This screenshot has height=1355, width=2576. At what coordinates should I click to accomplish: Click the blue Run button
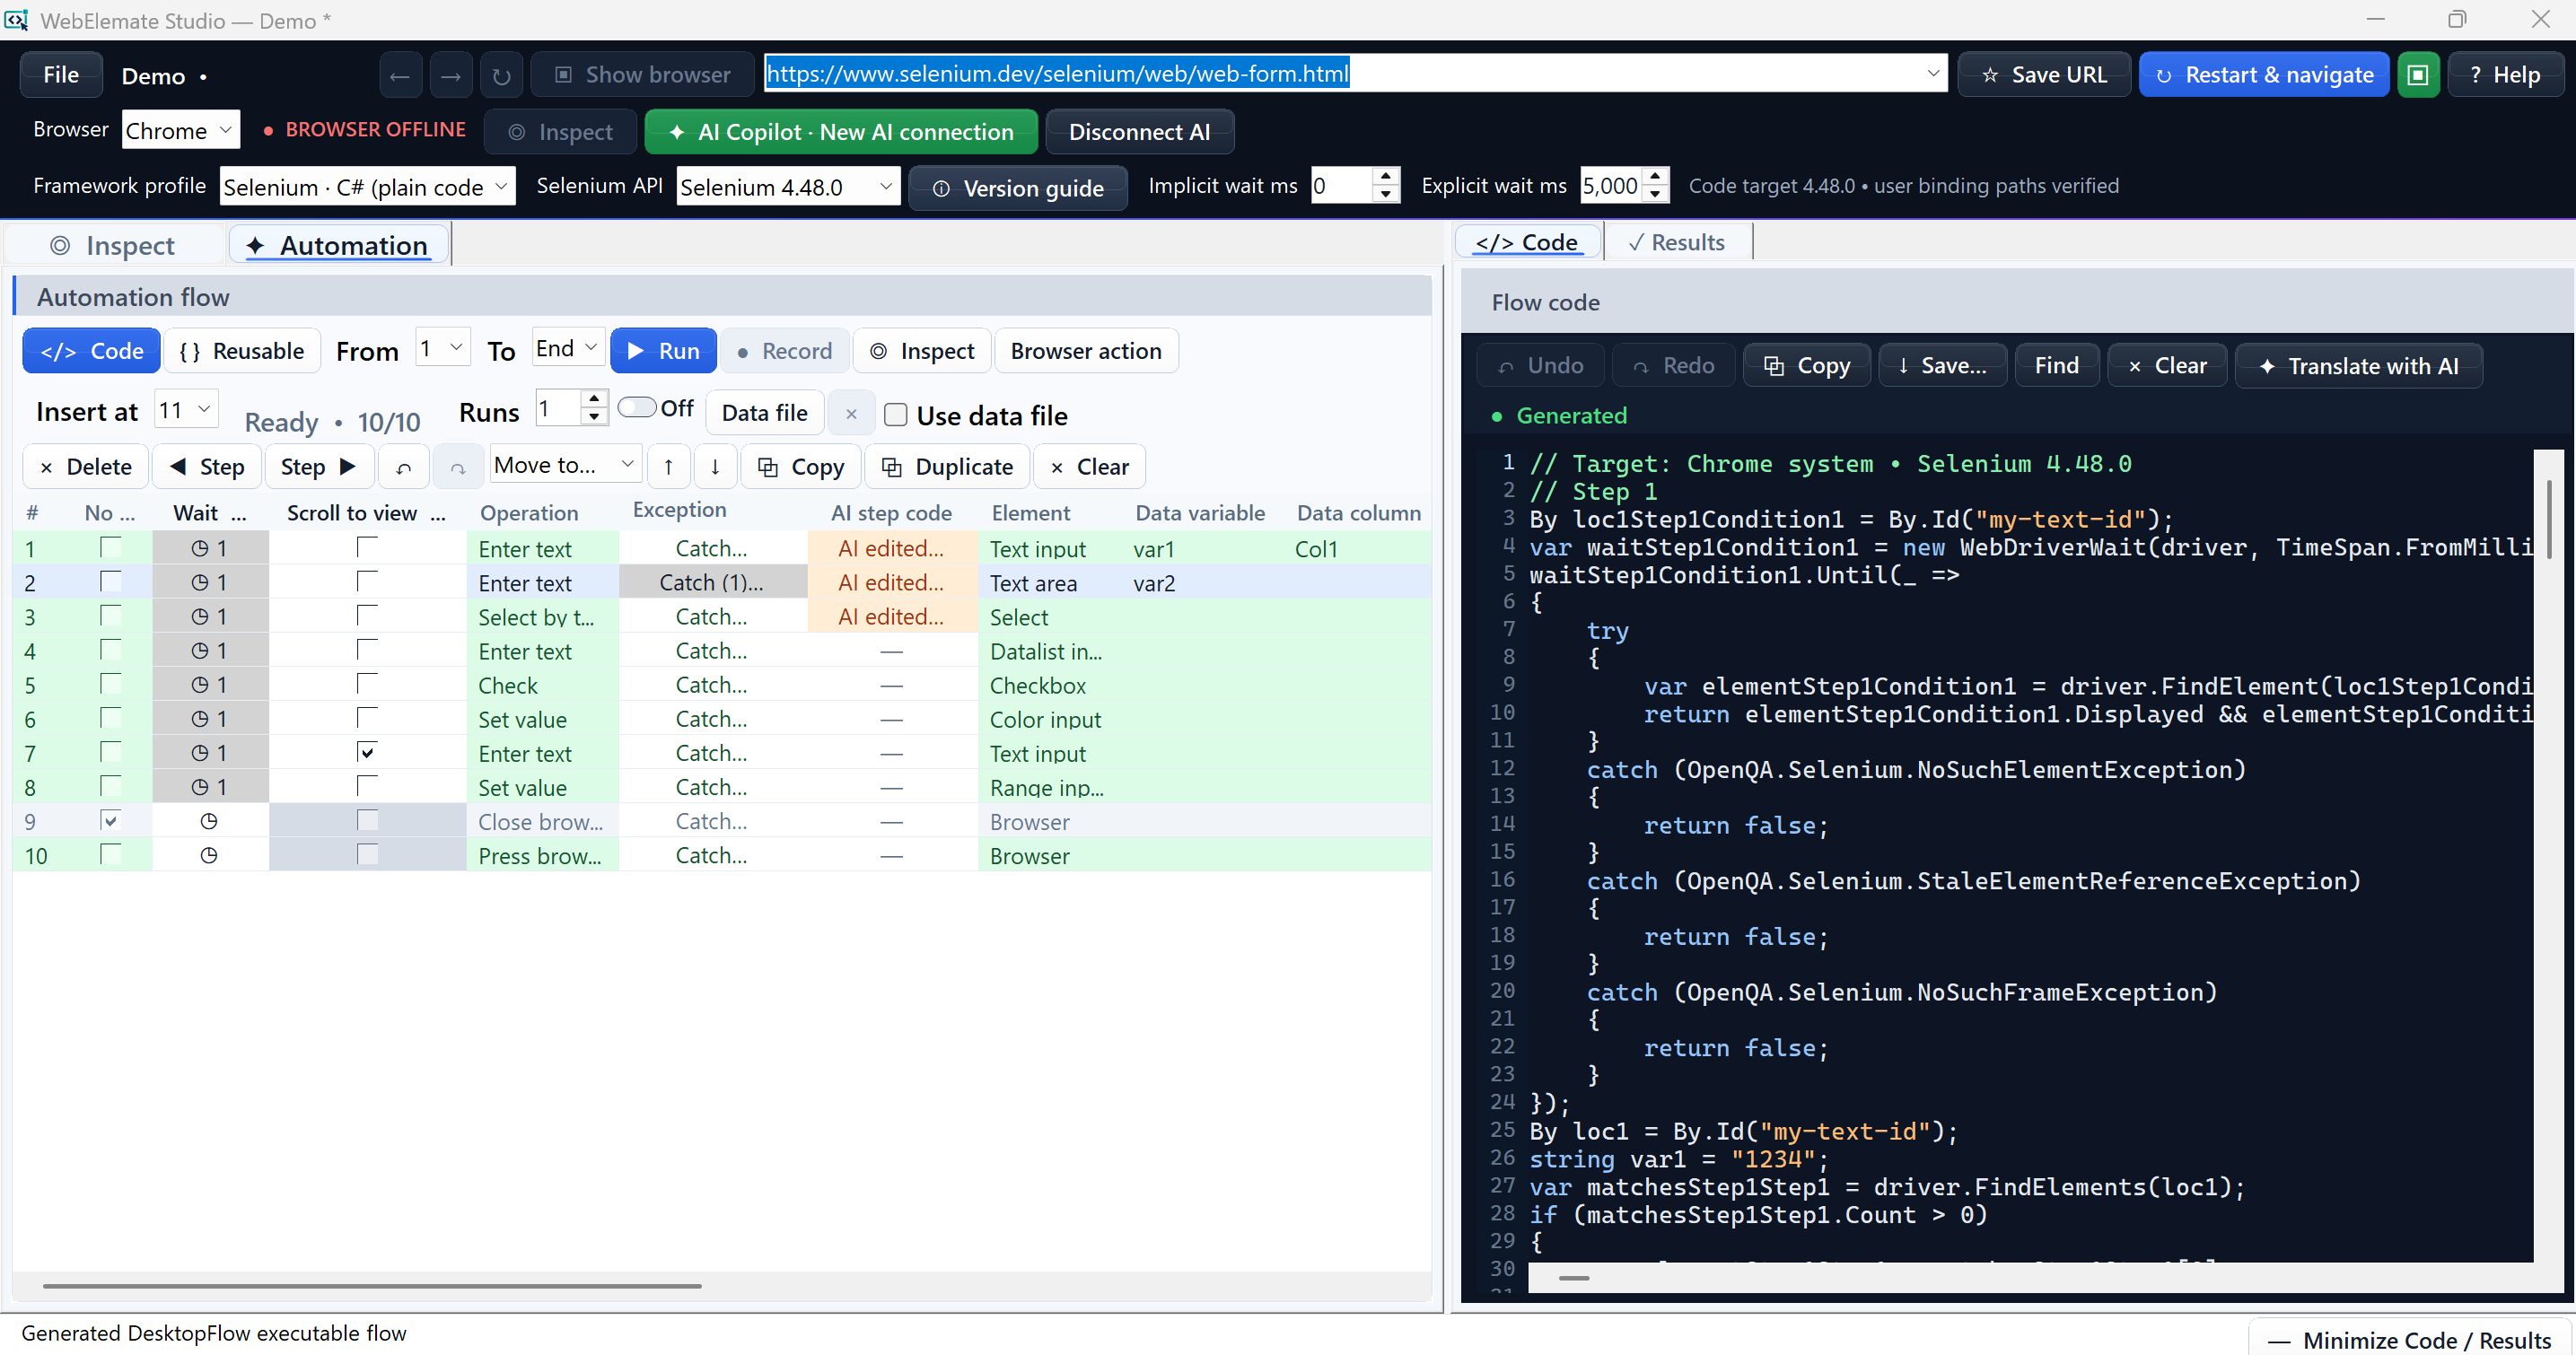coord(663,351)
